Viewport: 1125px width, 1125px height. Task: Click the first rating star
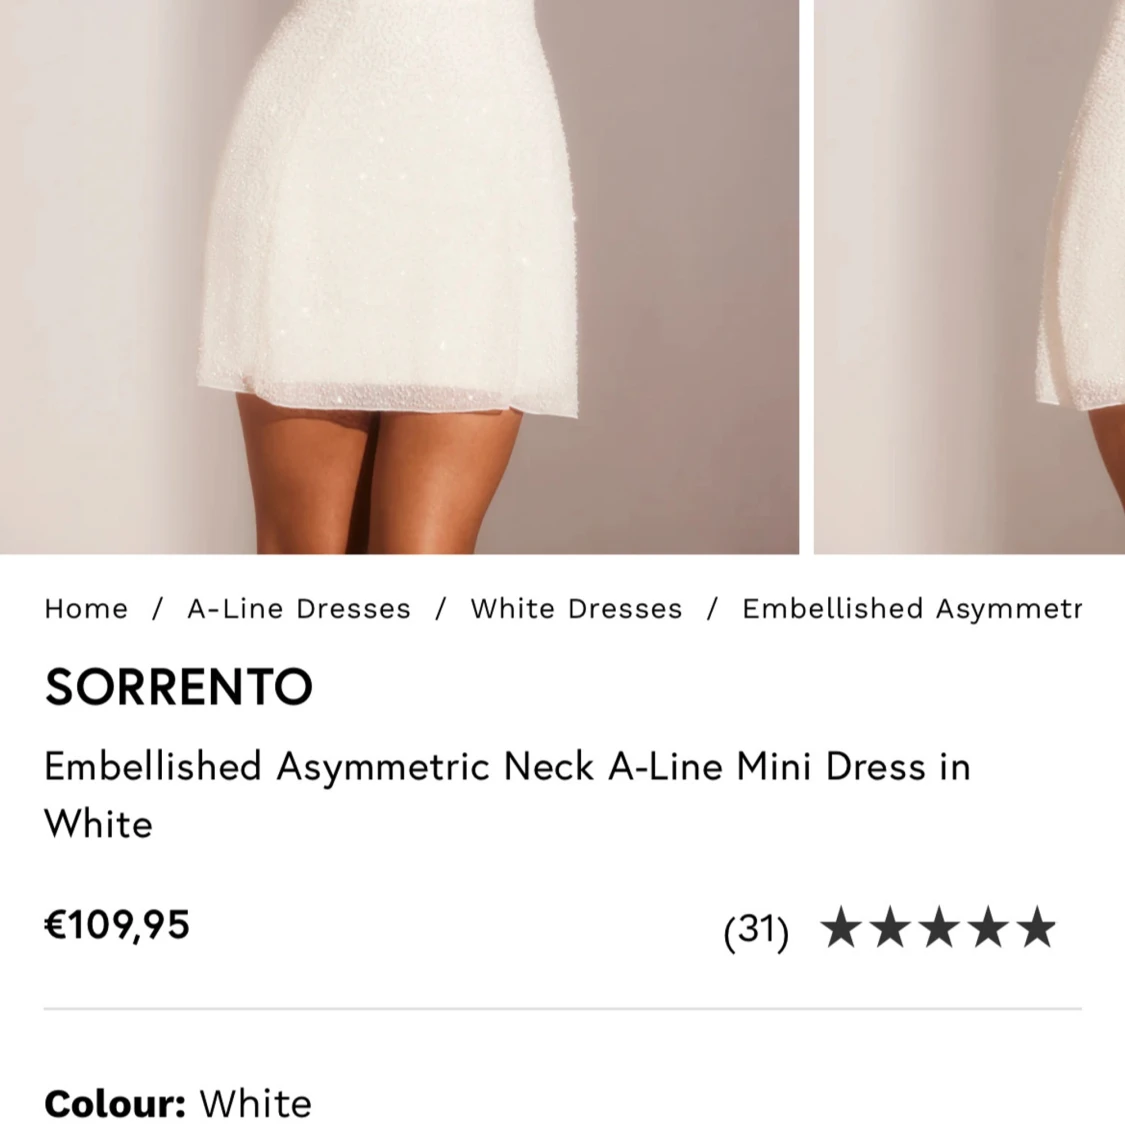pos(840,927)
